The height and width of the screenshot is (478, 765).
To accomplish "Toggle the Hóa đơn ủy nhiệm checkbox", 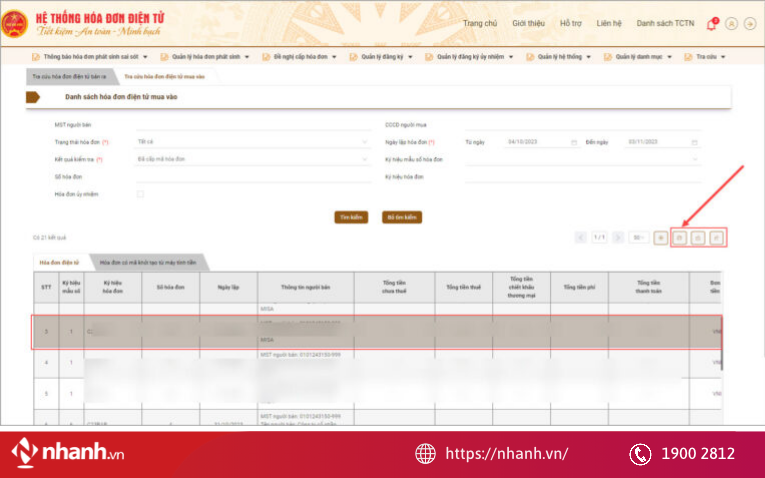I will (x=141, y=194).
